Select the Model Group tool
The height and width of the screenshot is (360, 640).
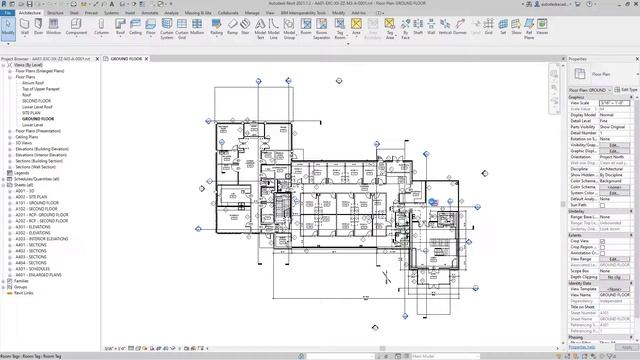[x=289, y=29]
